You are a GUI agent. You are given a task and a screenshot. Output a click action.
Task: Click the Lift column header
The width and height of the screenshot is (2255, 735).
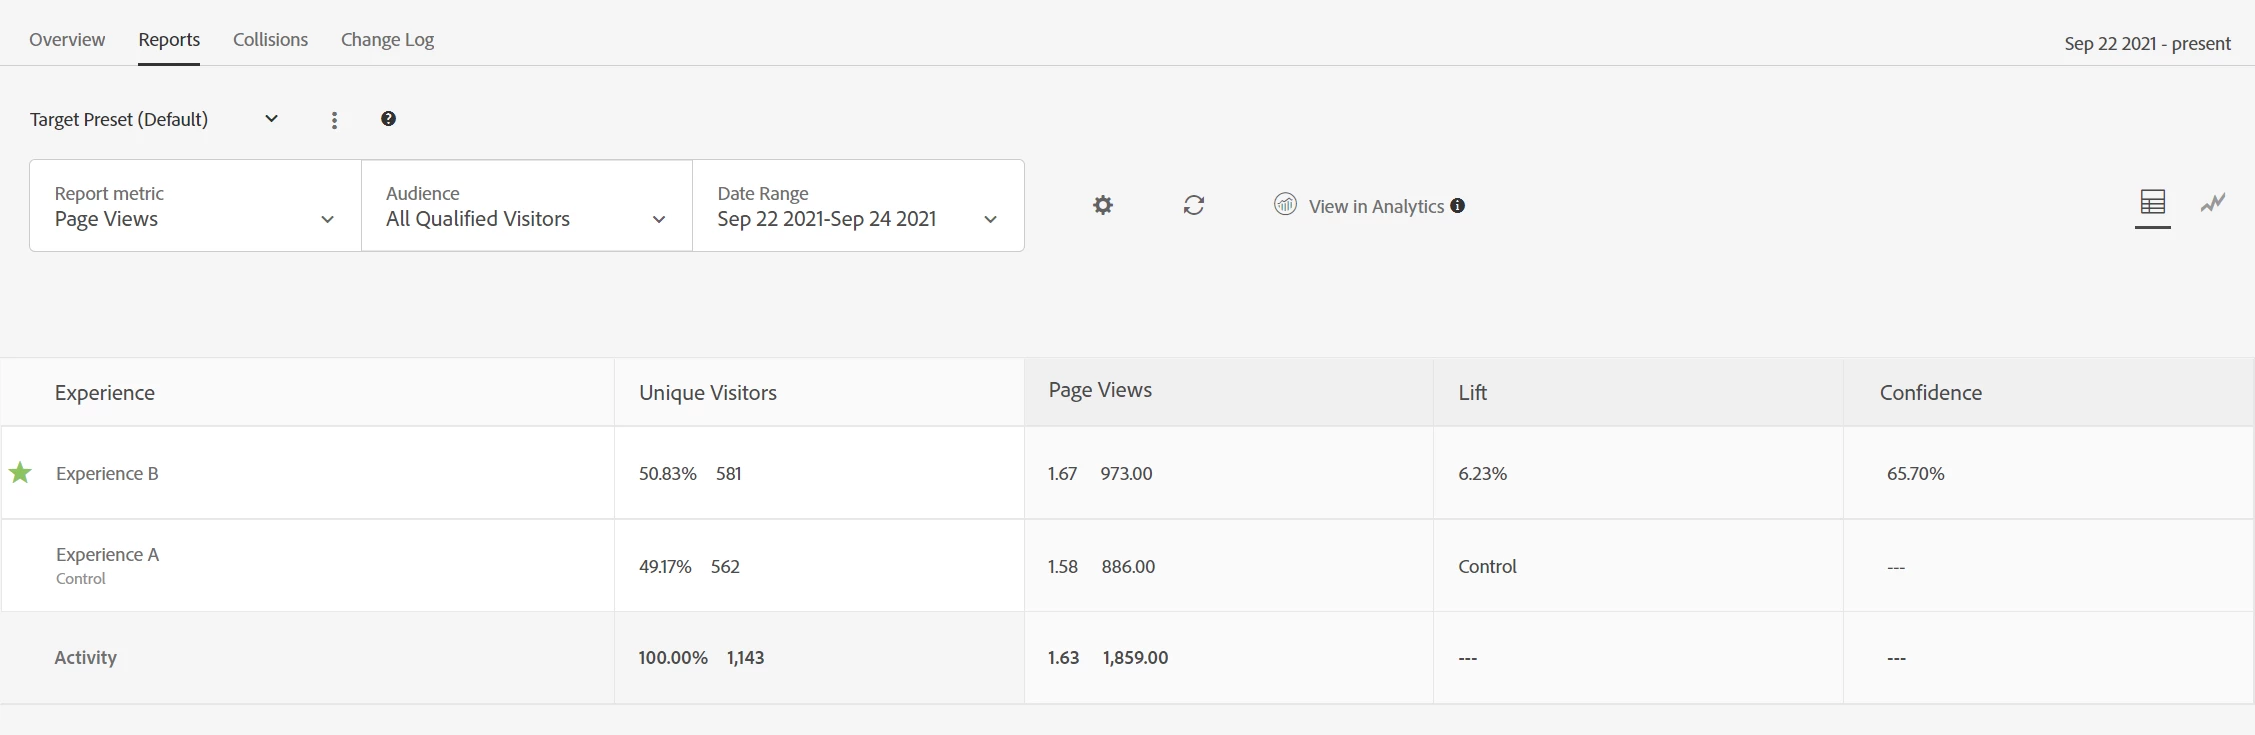point(1472,393)
